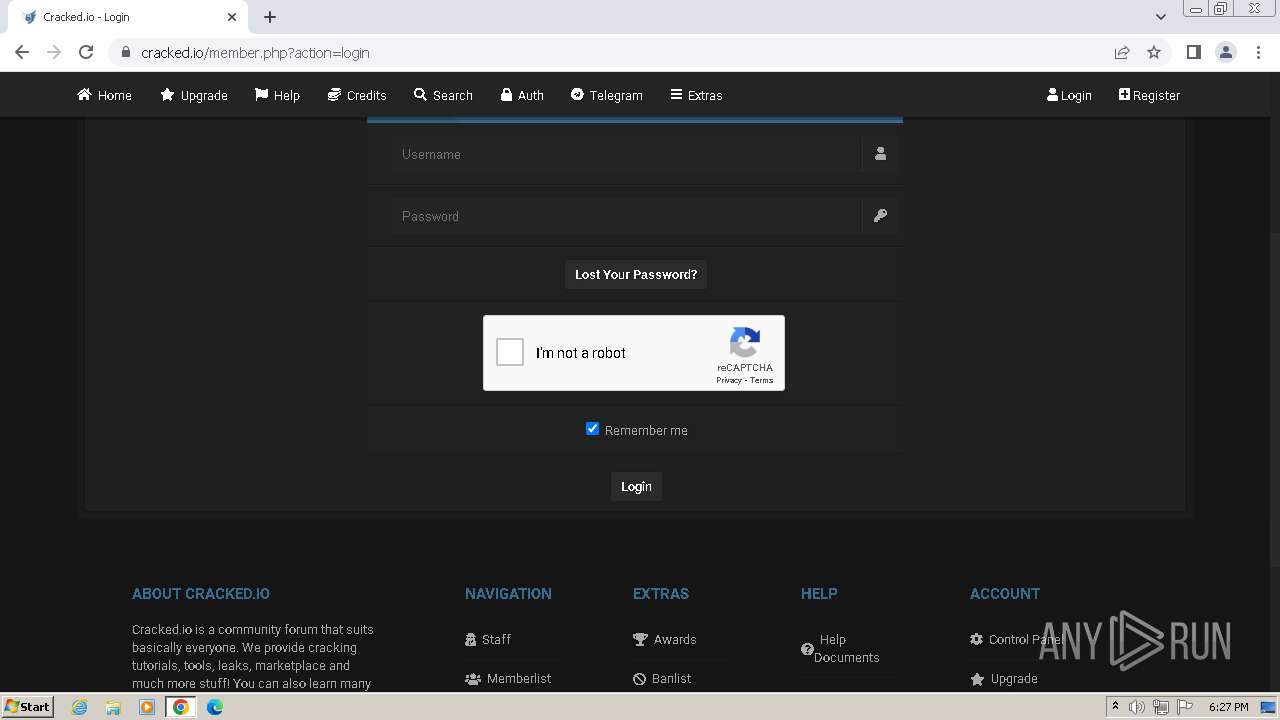Image resolution: width=1280 pixels, height=720 pixels.
Task: Click the Staff link icon
Action: point(471,639)
